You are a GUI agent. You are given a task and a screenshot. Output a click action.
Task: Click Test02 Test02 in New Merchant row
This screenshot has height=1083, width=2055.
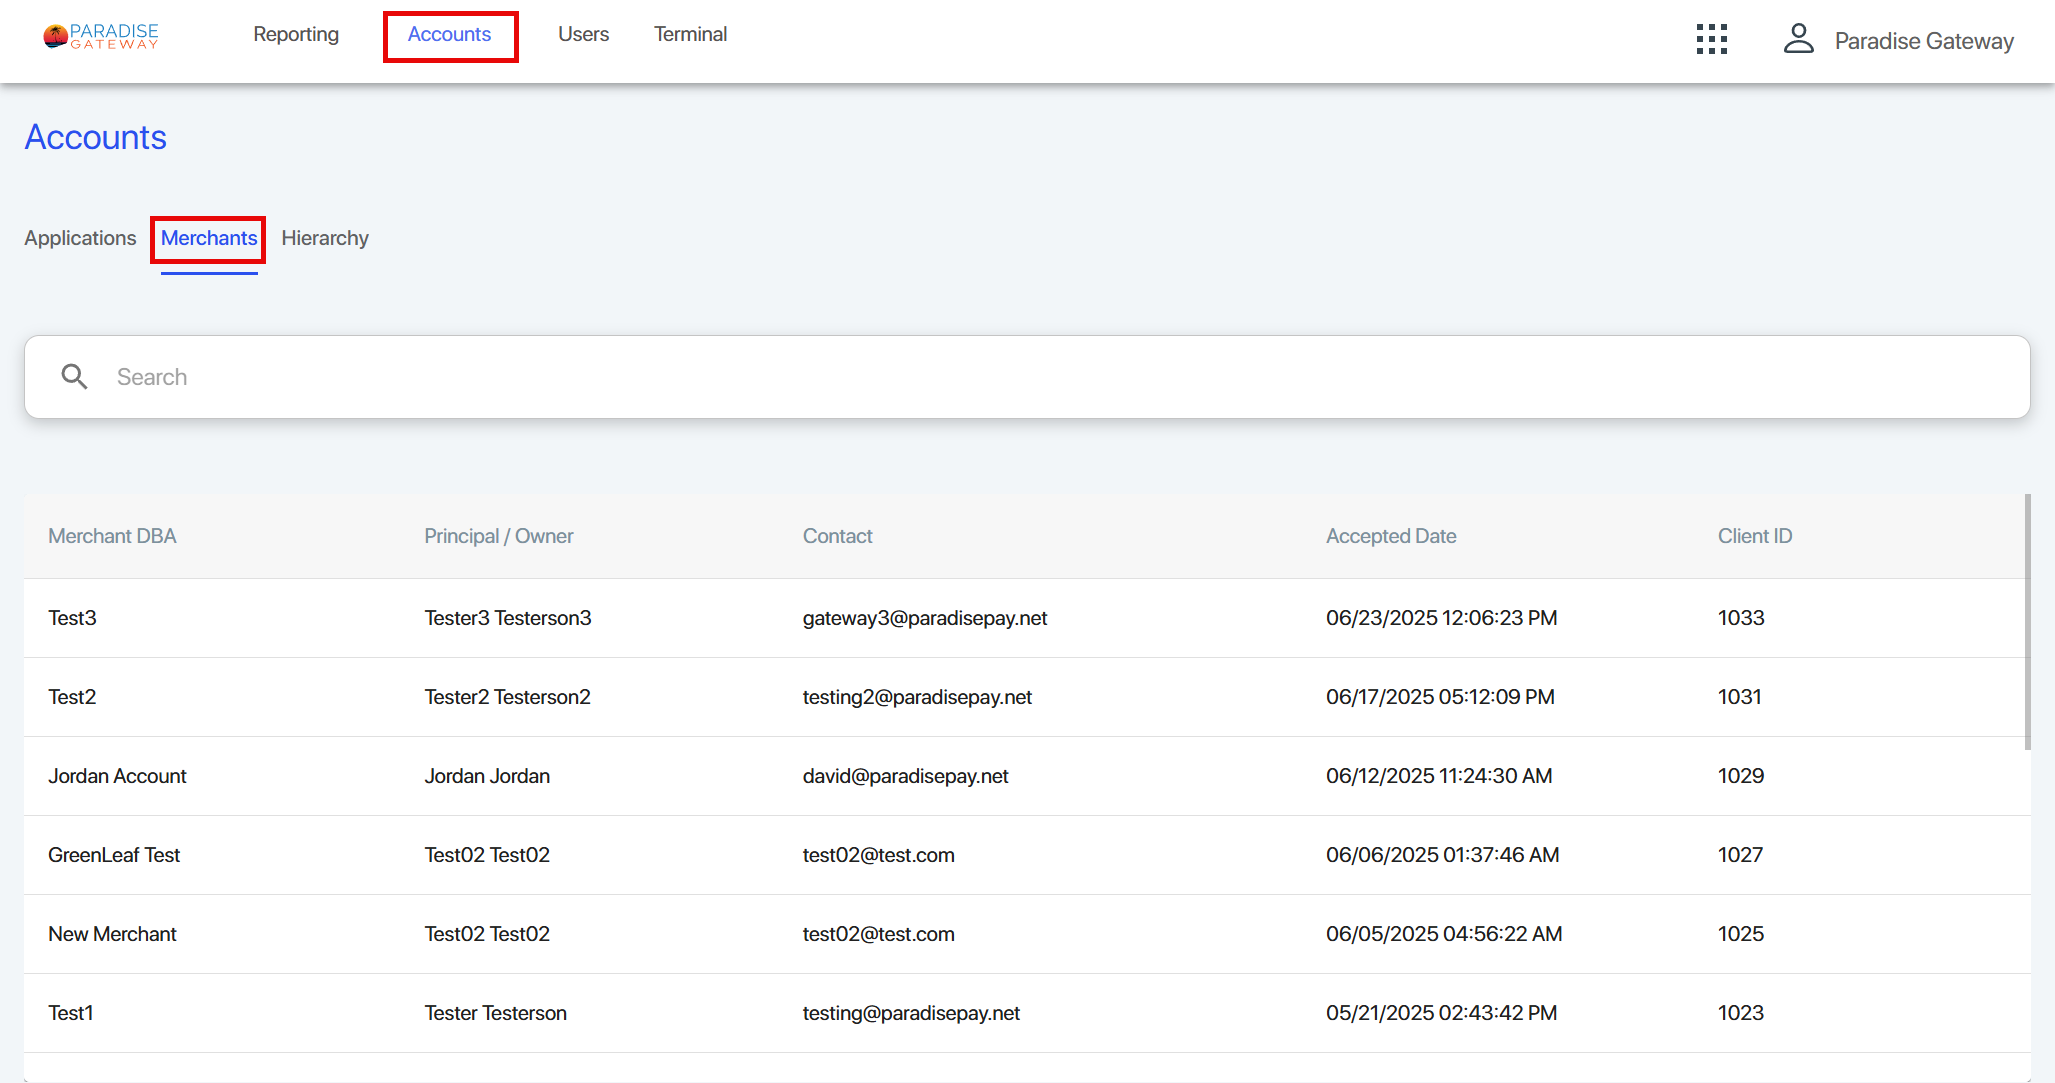(x=487, y=934)
